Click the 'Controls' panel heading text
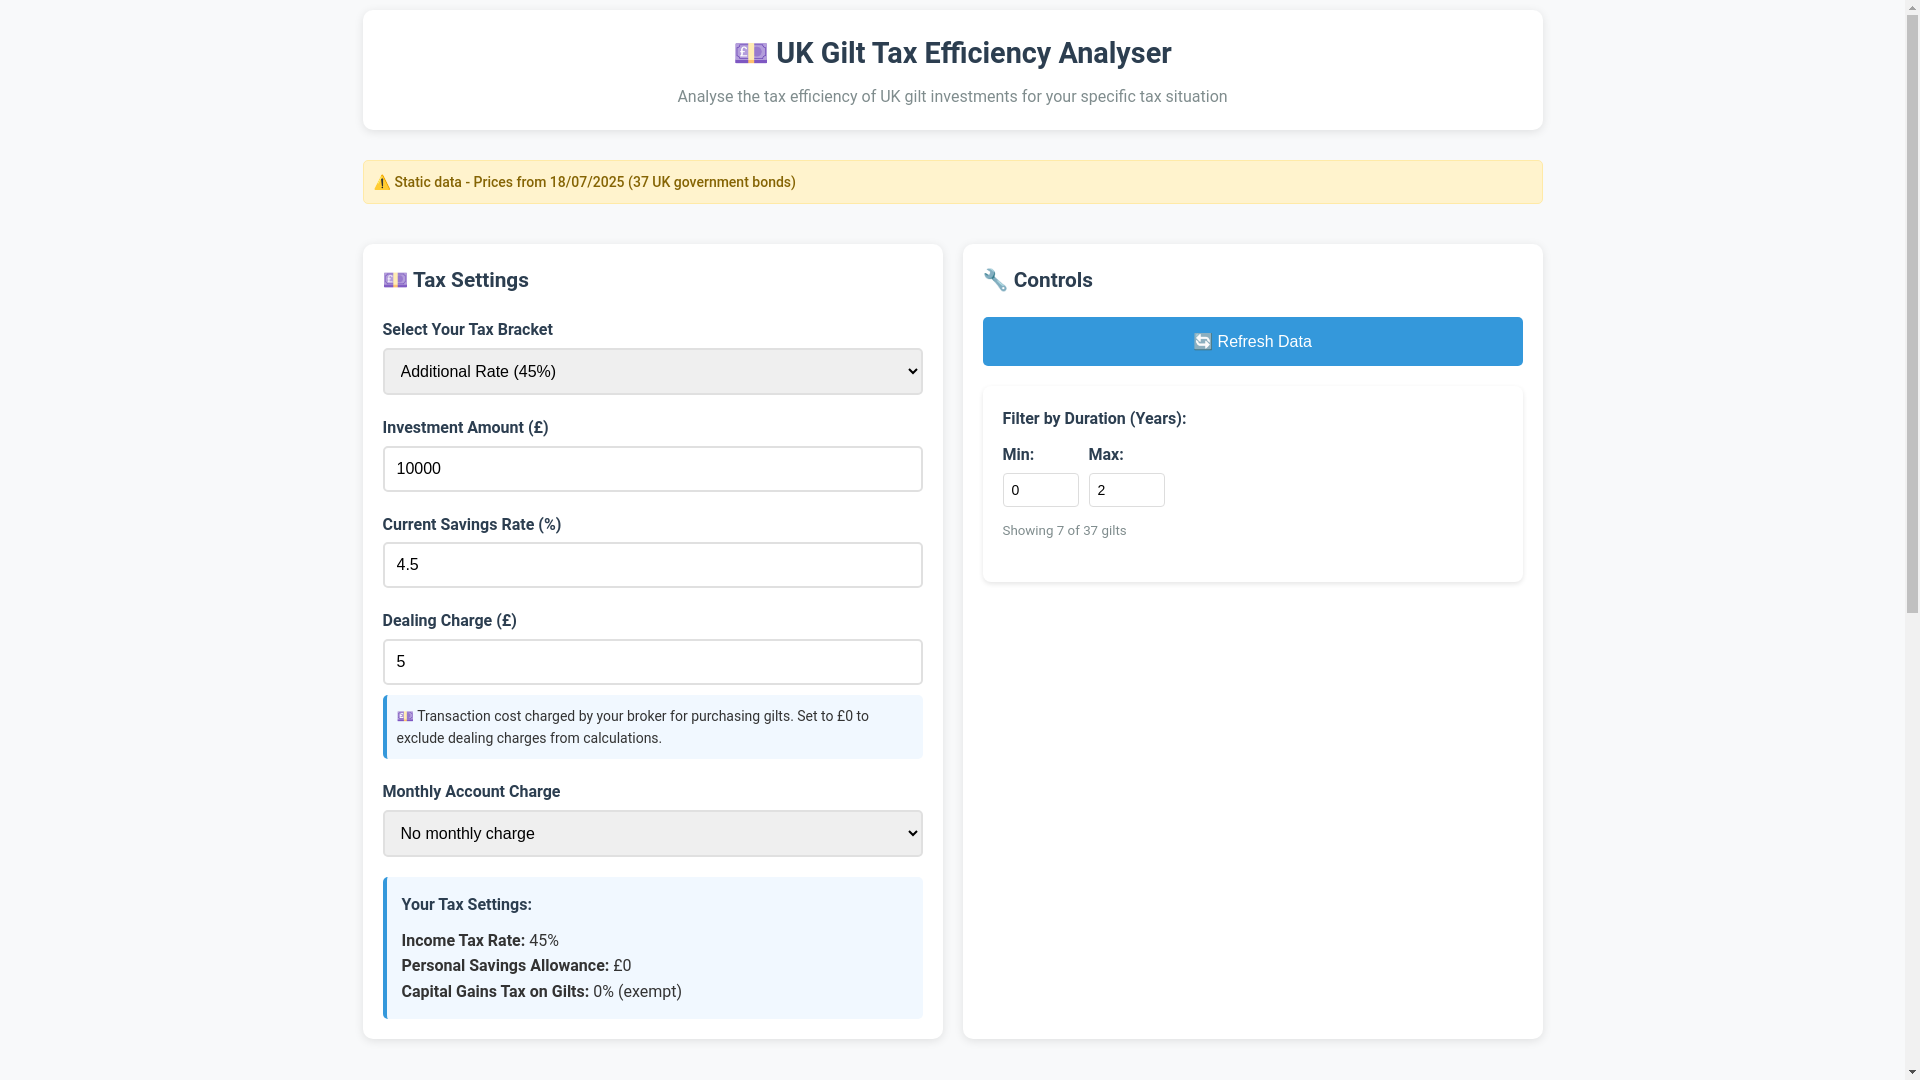The width and height of the screenshot is (1920, 1080). pyautogui.click(x=1053, y=280)
